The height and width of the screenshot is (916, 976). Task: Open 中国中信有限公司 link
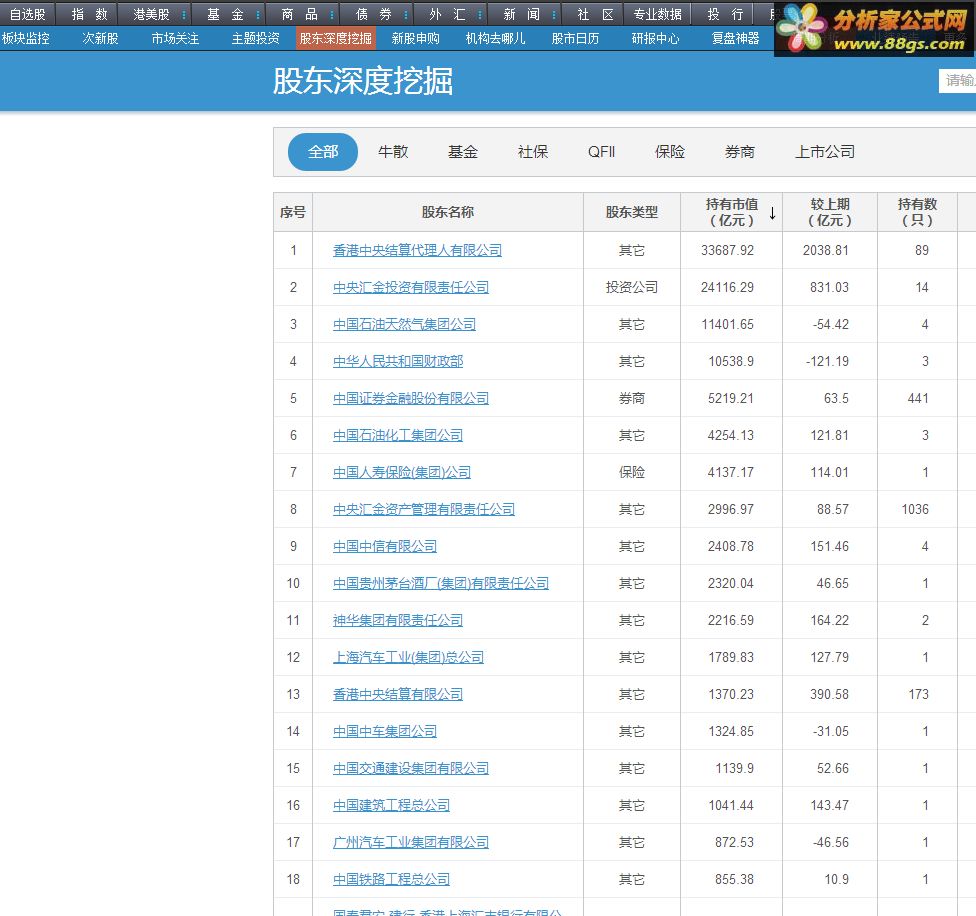click(x=385, y=546)
